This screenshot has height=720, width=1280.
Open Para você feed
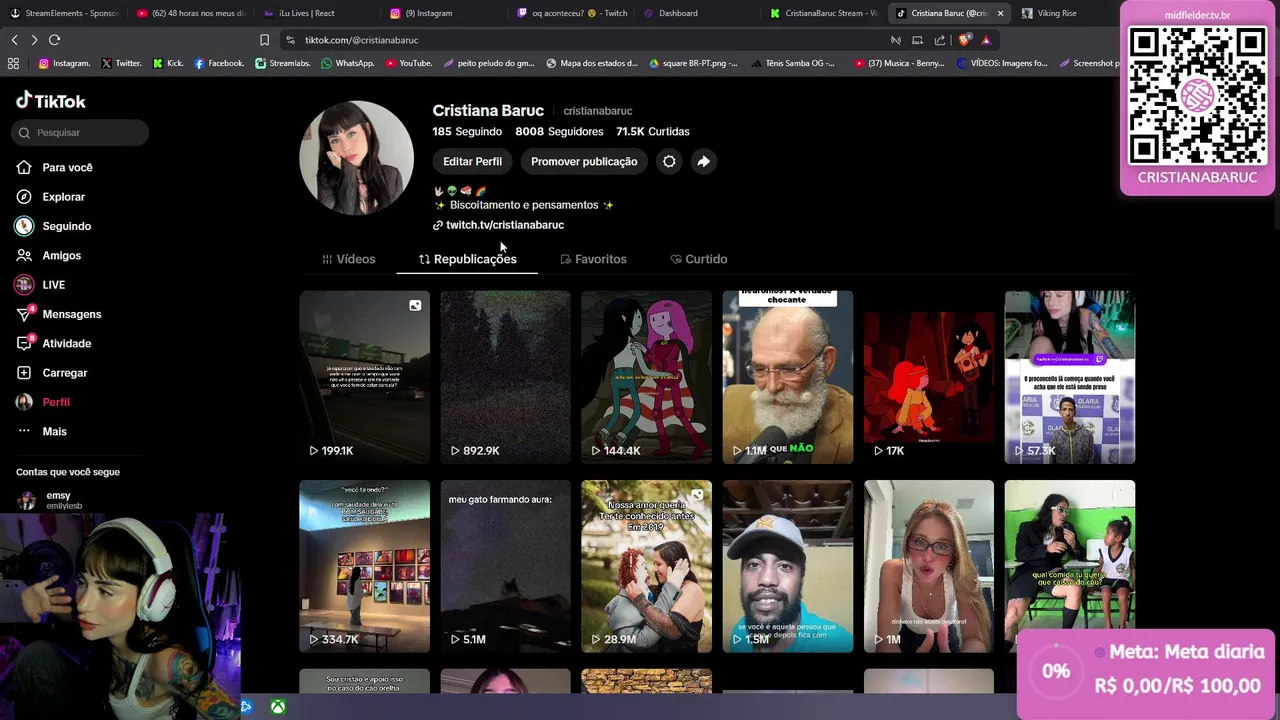coord(55,167)
